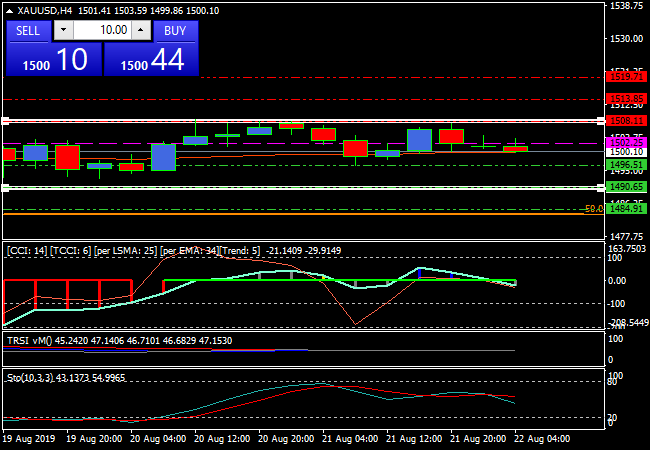Viewport: 650px width, 450px height.
Task: Click the 10.00 volume input field
Action: pyautogui.click(x=100, y=30)
